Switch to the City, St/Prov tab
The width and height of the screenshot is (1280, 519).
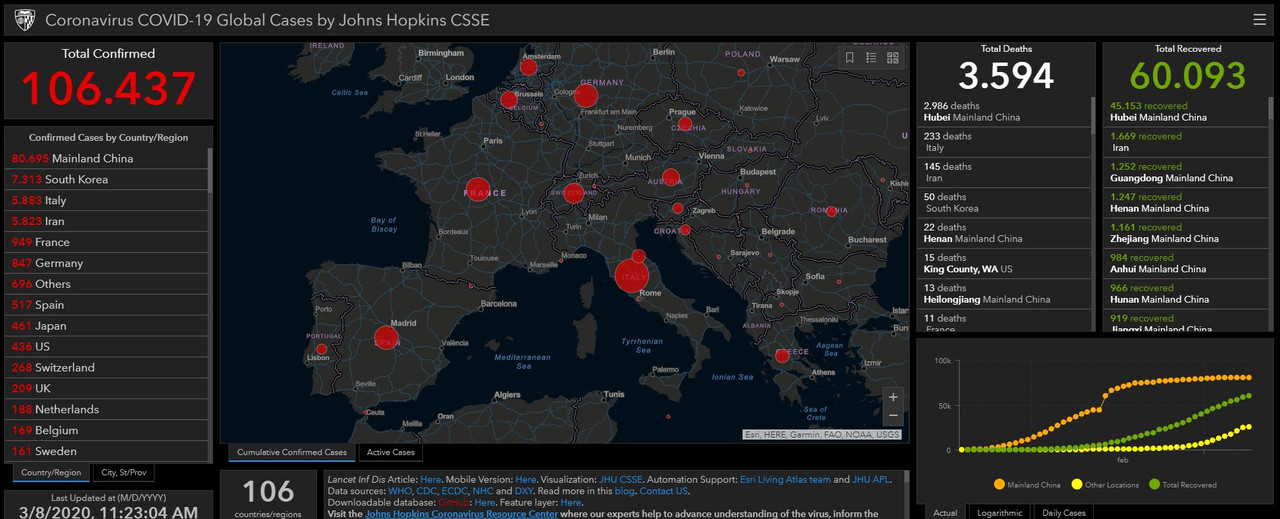pos(124,472)
